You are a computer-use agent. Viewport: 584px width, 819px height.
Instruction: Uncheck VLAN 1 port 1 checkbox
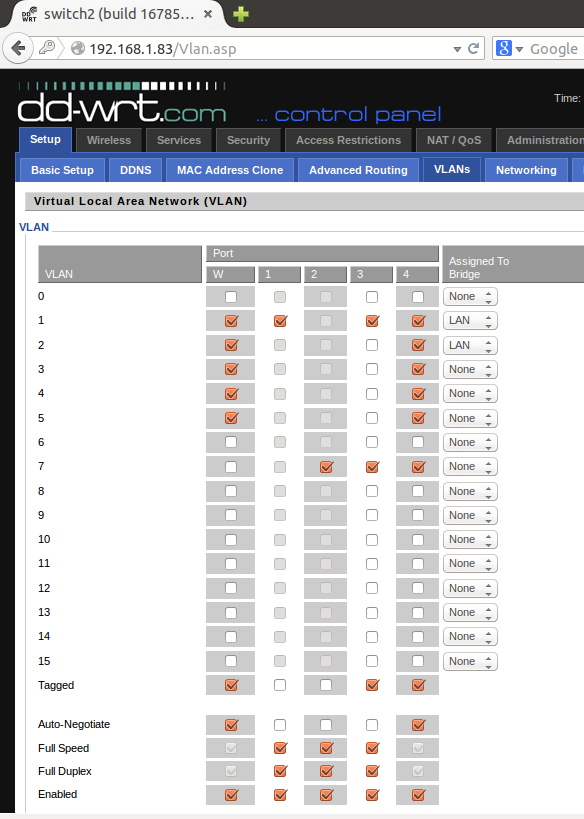281,321
